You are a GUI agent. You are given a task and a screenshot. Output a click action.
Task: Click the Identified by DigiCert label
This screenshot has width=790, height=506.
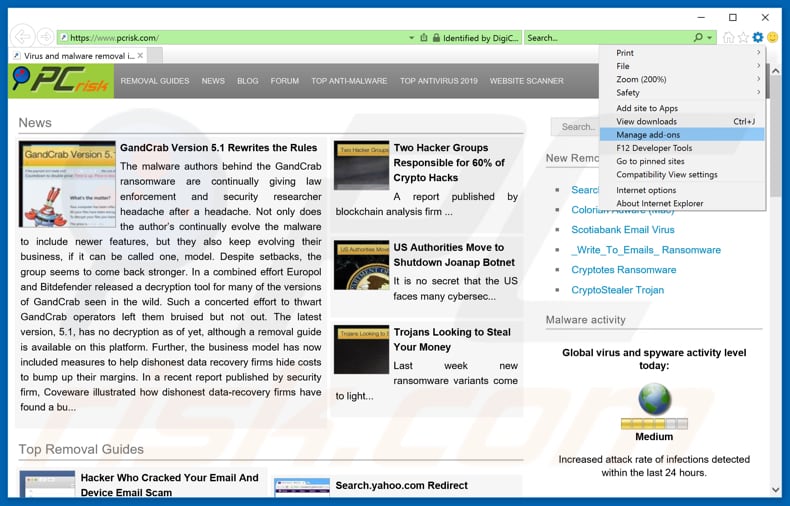pyautogui.click(x=481, y=38)
